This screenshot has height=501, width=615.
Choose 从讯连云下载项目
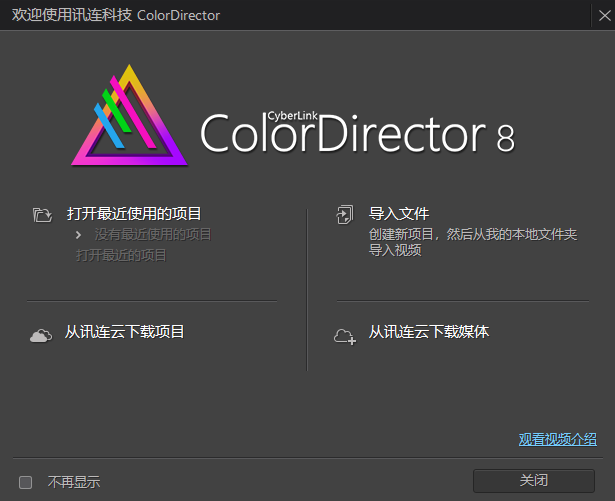124,332
